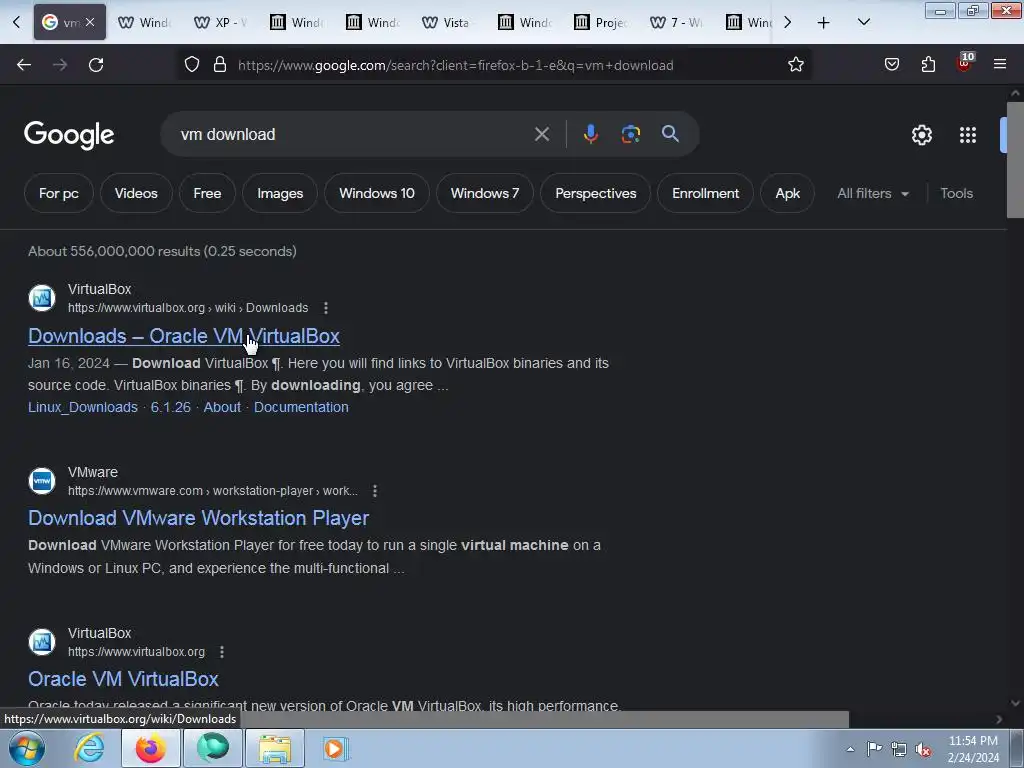1024x768 pixels.
Task: Submit search with magnifier icon
Action: [x=670, y=134]
